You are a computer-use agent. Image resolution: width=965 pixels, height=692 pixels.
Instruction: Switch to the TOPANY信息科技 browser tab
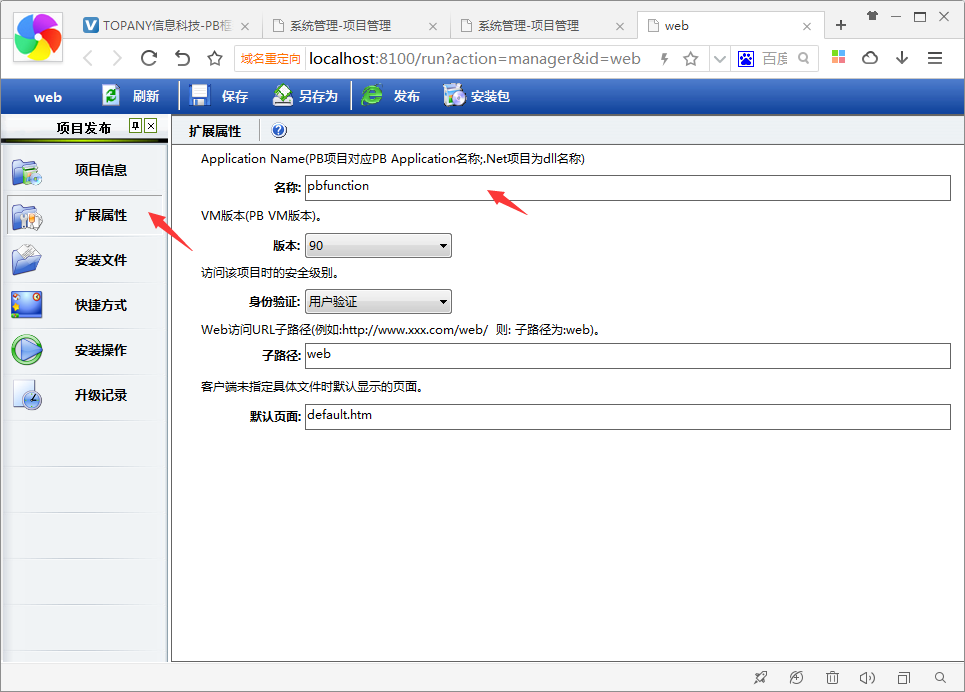pos(157,26)
